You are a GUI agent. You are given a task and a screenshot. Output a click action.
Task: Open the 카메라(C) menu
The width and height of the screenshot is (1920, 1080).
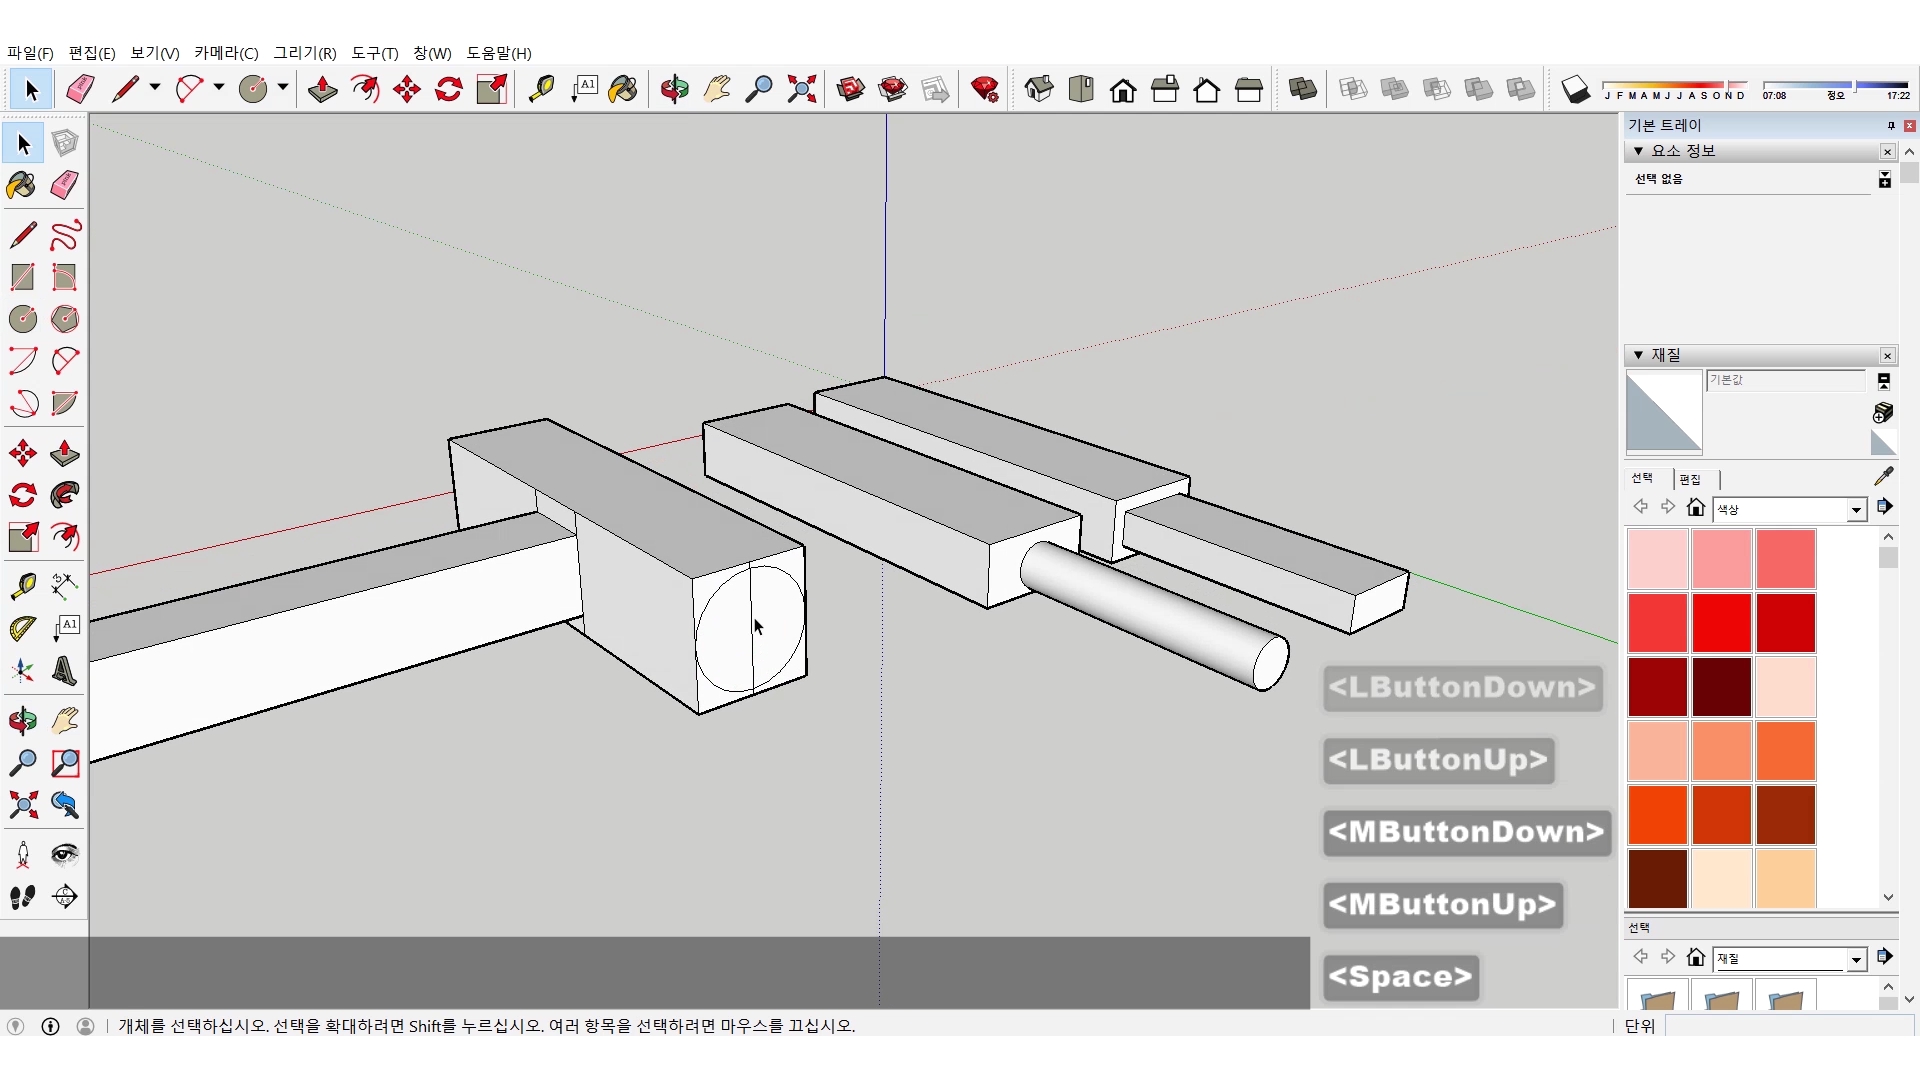[226, 53]
